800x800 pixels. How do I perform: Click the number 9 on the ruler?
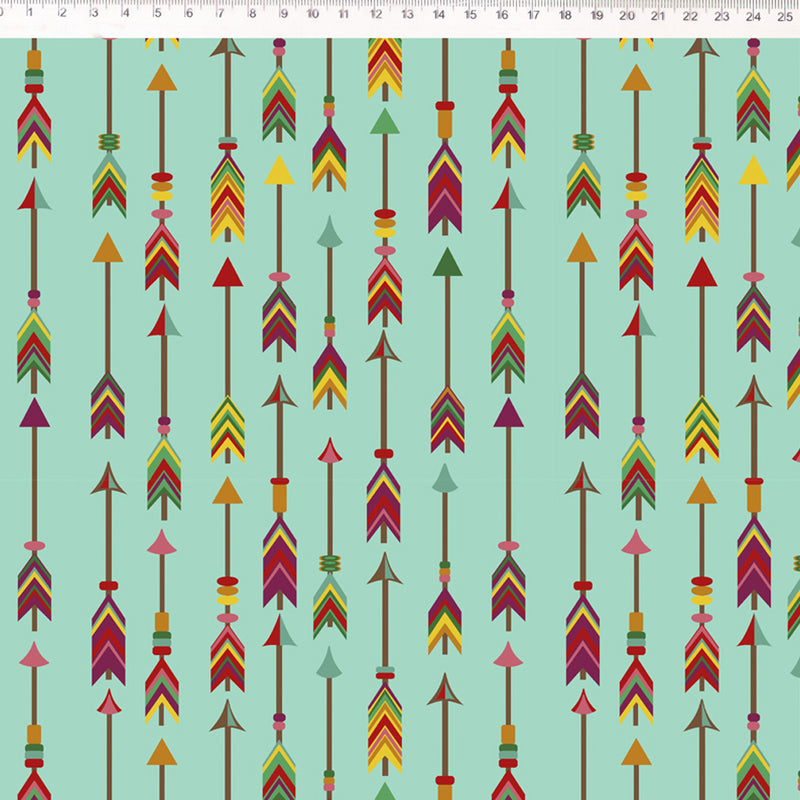coord(284,13)
